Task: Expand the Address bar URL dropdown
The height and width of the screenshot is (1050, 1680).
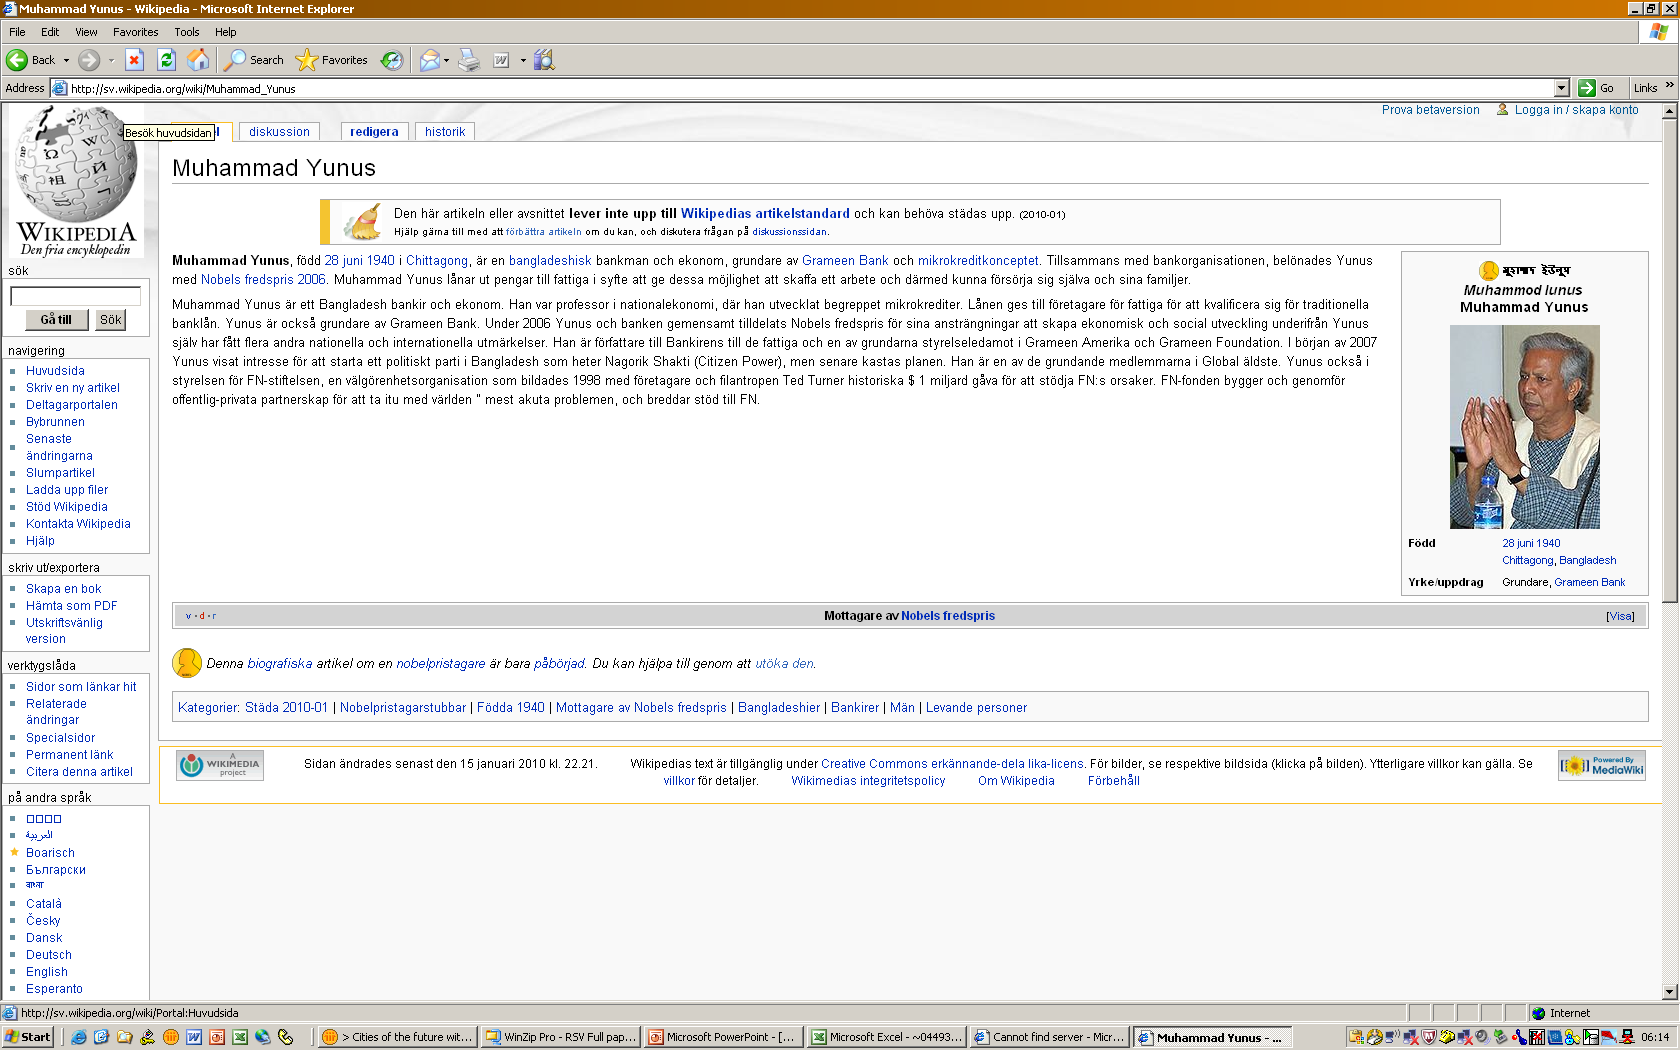Action: coord(1562,88)
